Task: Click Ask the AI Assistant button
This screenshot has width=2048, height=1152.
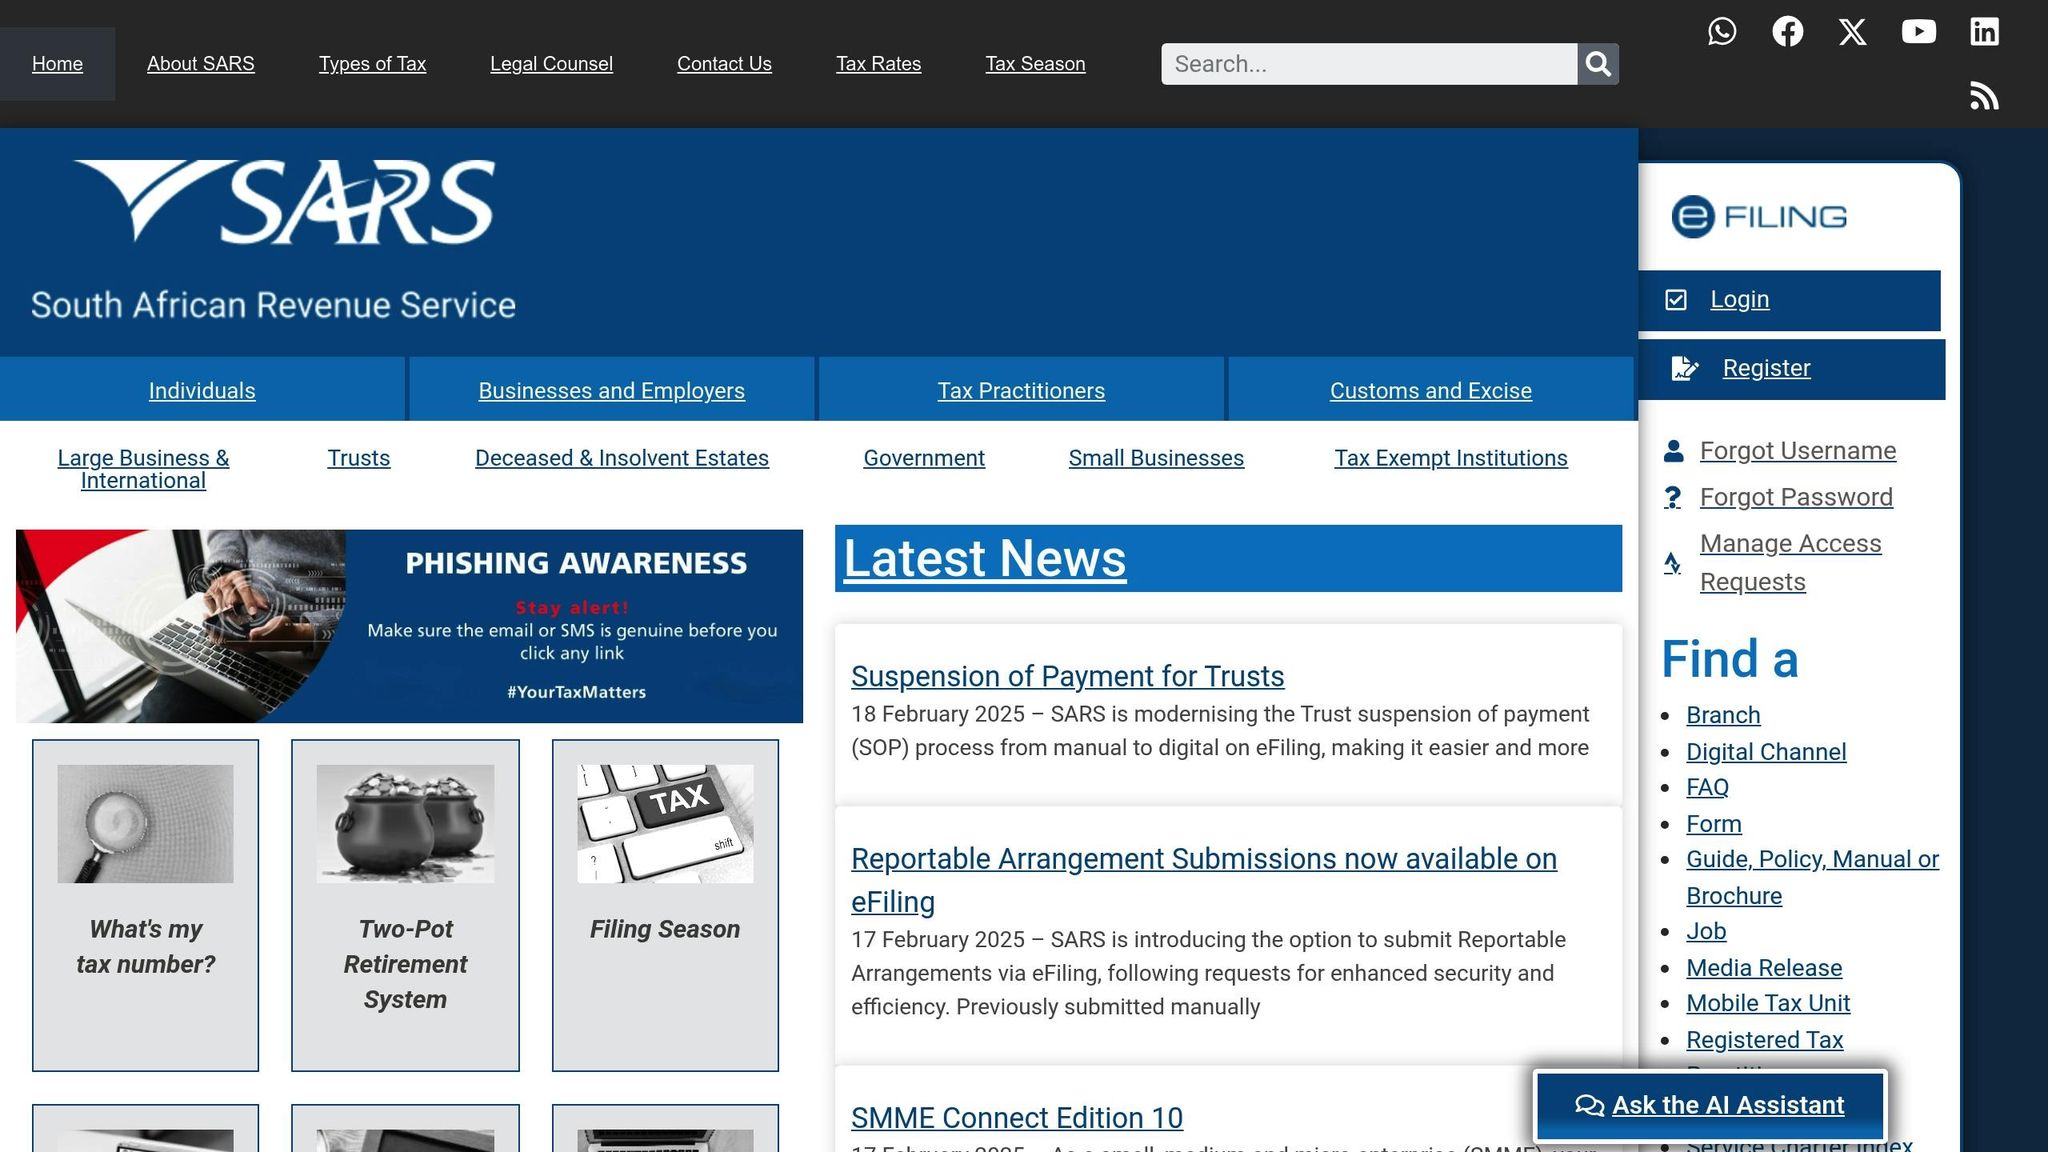Action: tap(1710, 1105)
